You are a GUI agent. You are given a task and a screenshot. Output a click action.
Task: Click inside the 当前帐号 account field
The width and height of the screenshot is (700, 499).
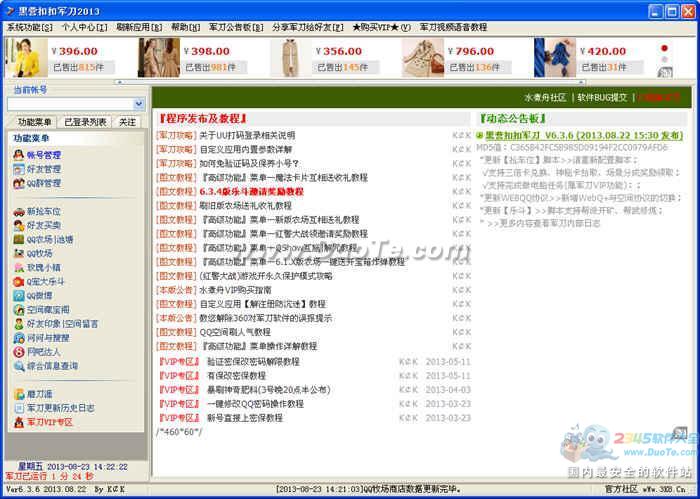tap(71, 104)
